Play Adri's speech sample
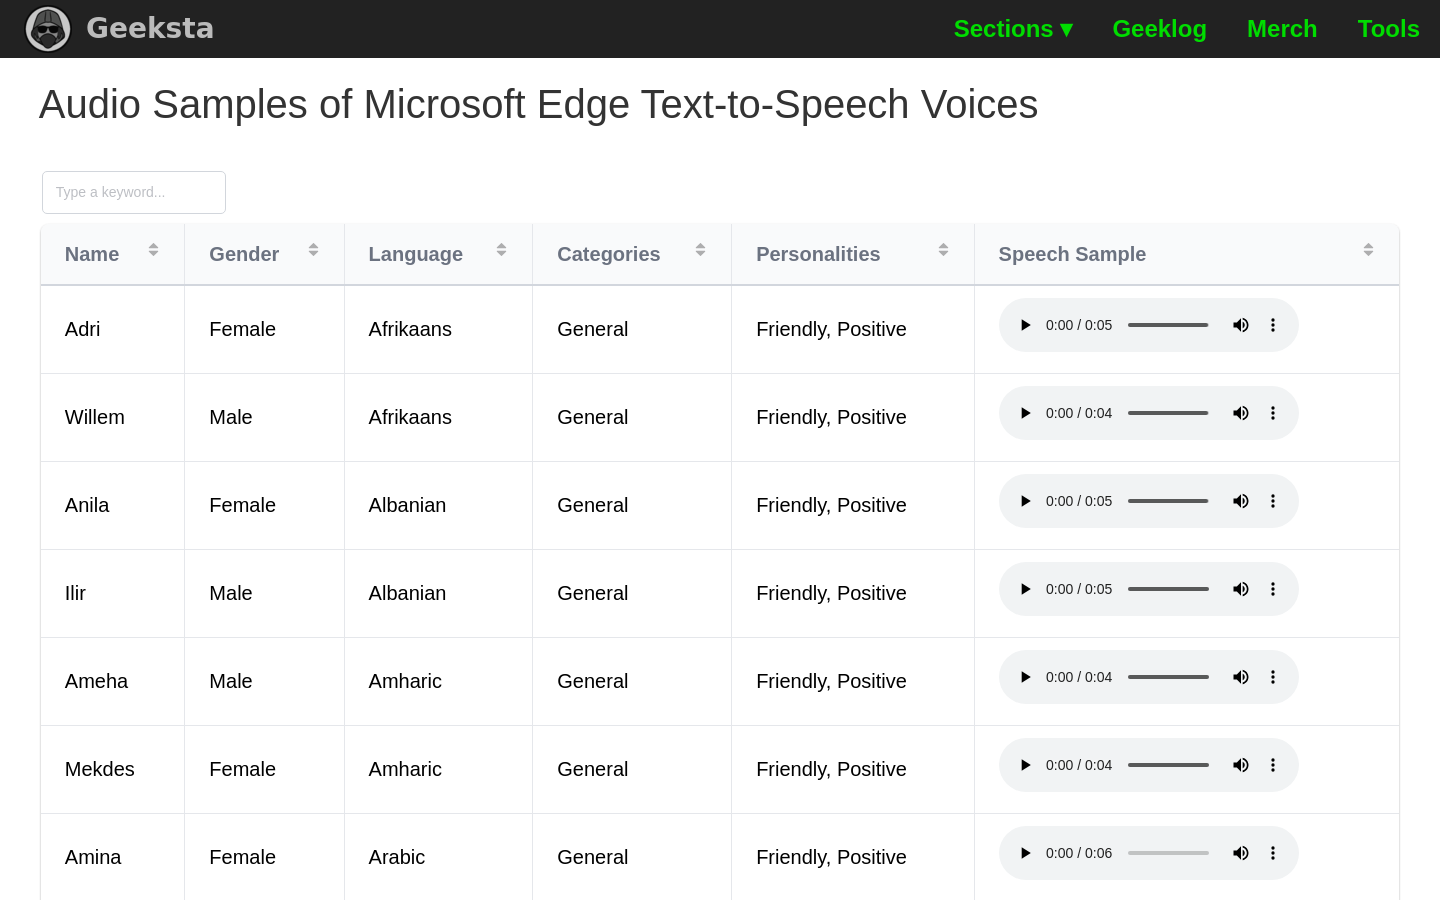The width and height of the screenshot is (1440, 900). (1025, 325)
